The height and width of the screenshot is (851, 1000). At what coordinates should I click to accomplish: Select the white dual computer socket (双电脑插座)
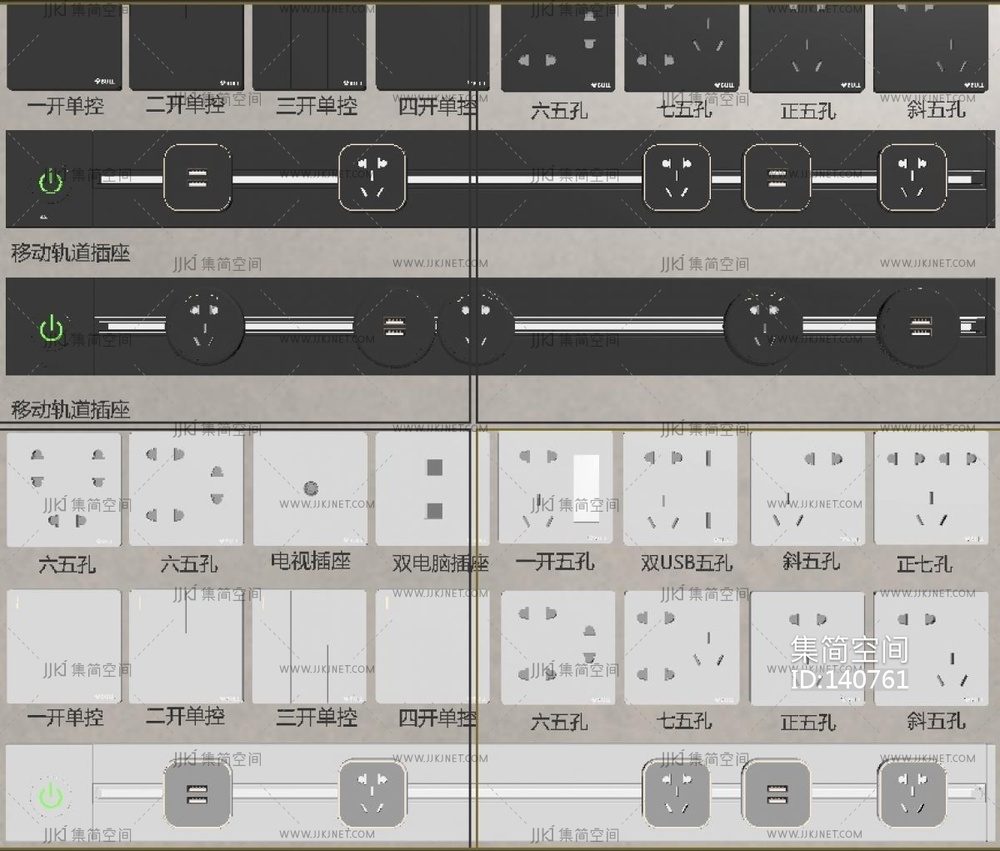[x=433, y=489]
